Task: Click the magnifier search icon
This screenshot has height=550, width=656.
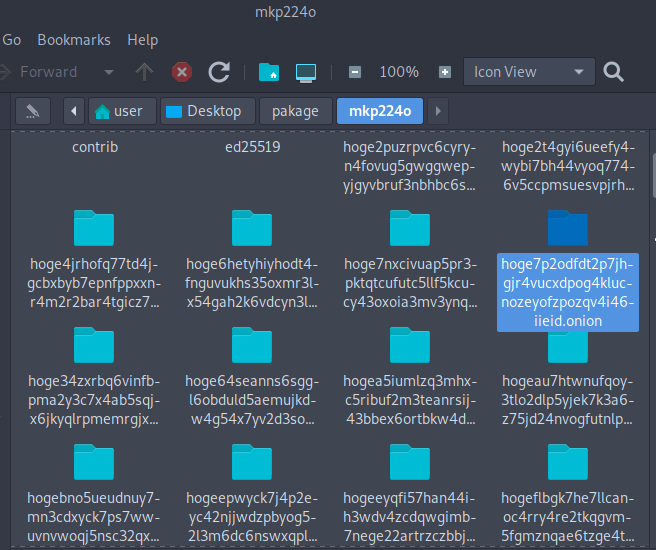Action: (x=614, y=72)
